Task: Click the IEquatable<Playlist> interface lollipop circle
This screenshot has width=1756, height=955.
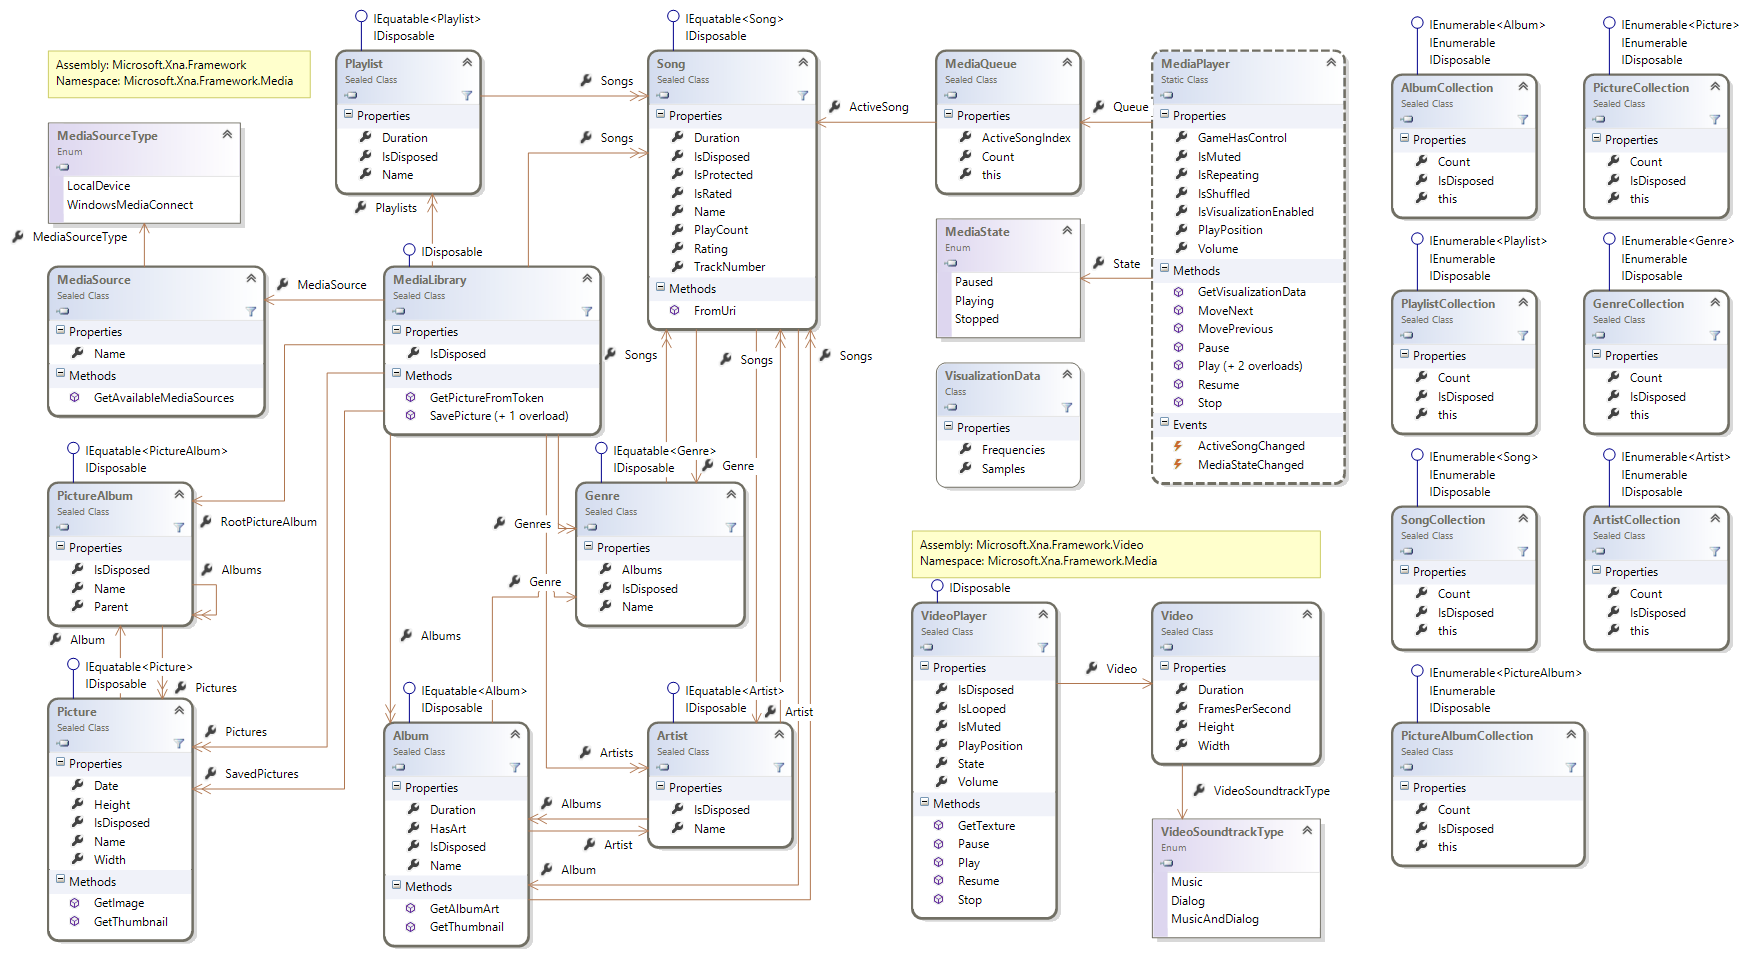Action: pos(362,17)
